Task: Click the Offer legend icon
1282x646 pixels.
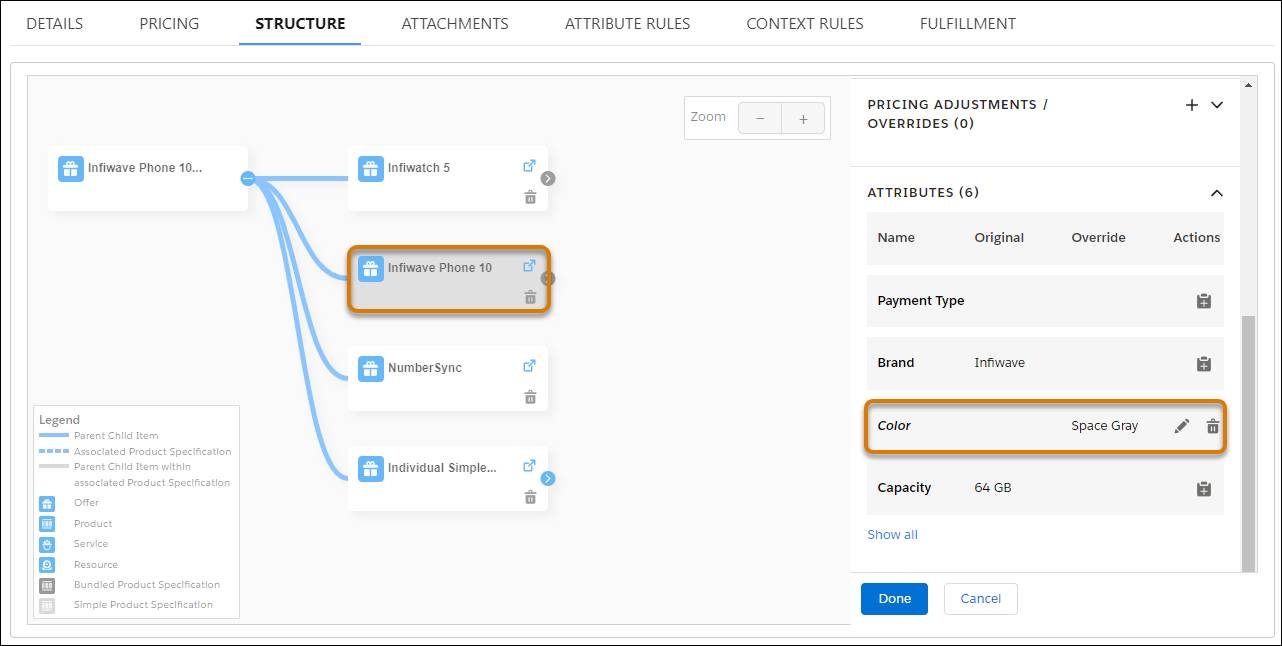Action: pos(47,503)
